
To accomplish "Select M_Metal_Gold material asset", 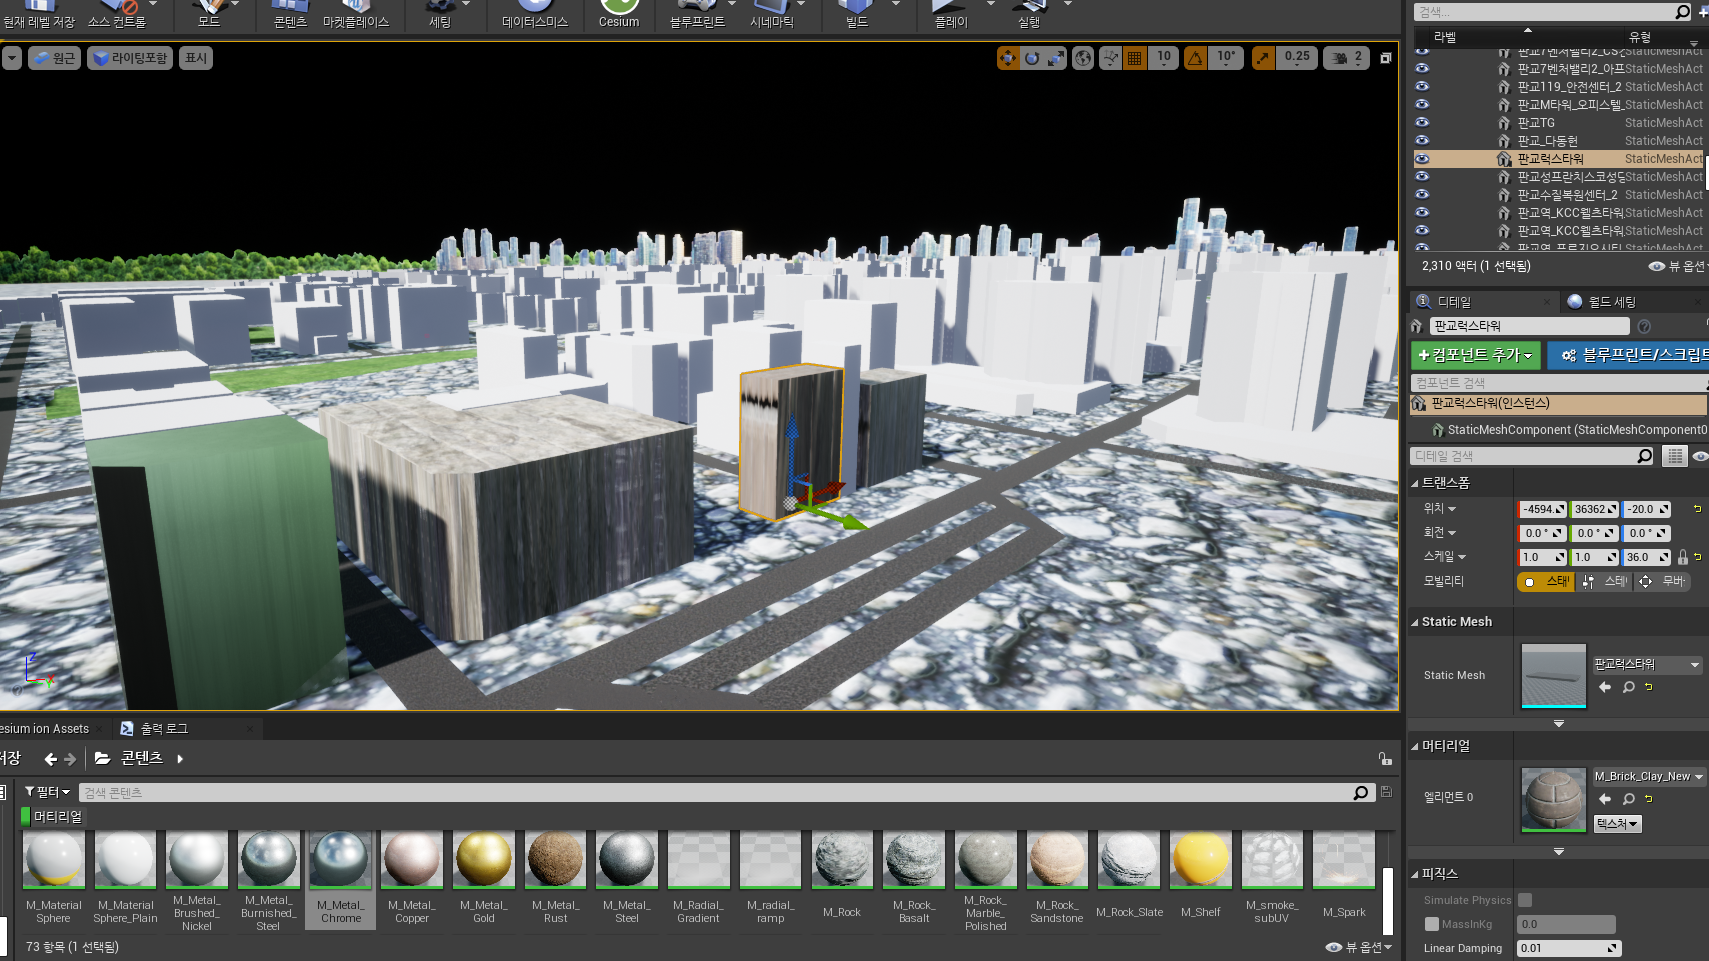I will (x=484, y=878).
